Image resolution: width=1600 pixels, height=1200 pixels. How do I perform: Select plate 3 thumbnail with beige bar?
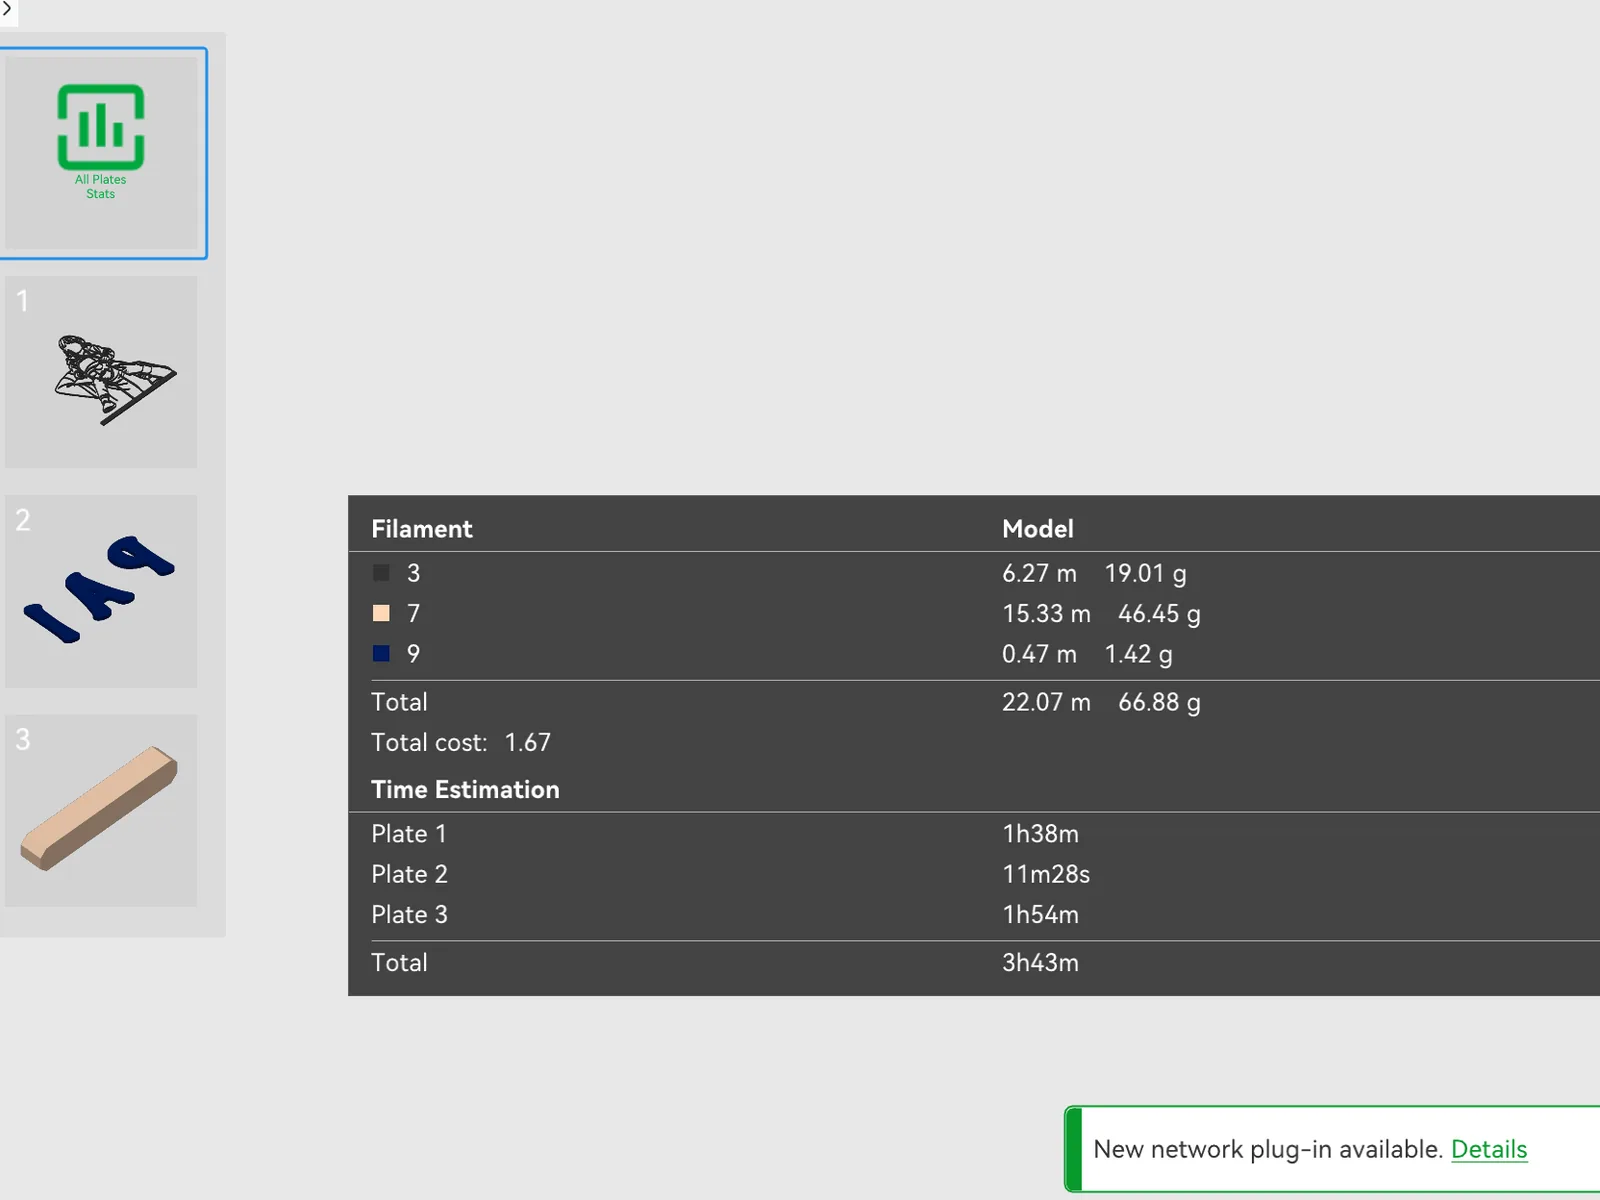point(101,810)
